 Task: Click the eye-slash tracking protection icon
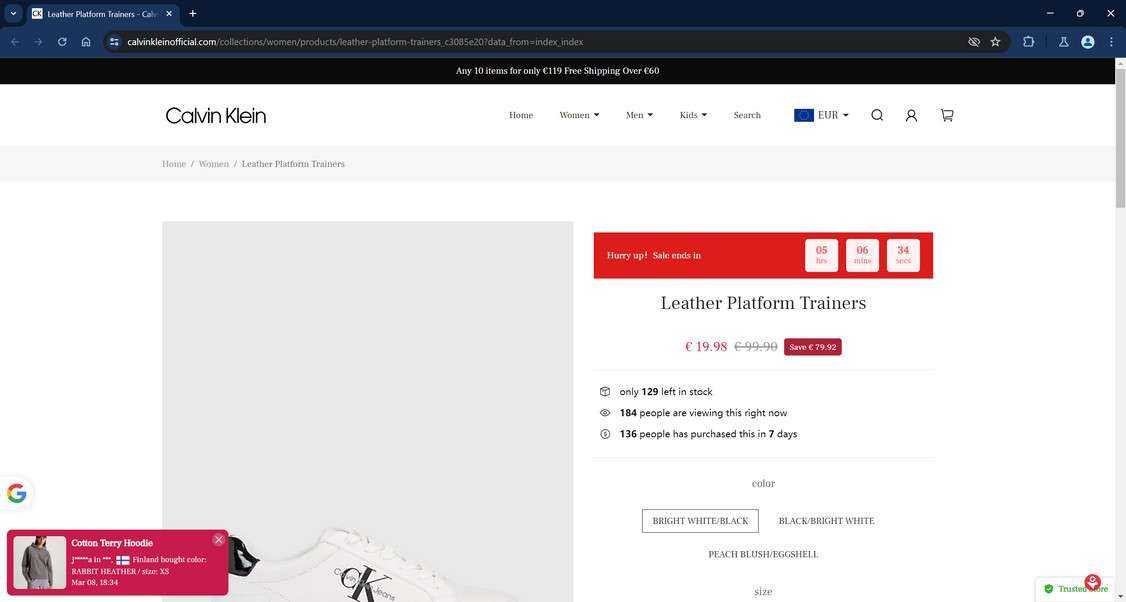pos(974,42)
